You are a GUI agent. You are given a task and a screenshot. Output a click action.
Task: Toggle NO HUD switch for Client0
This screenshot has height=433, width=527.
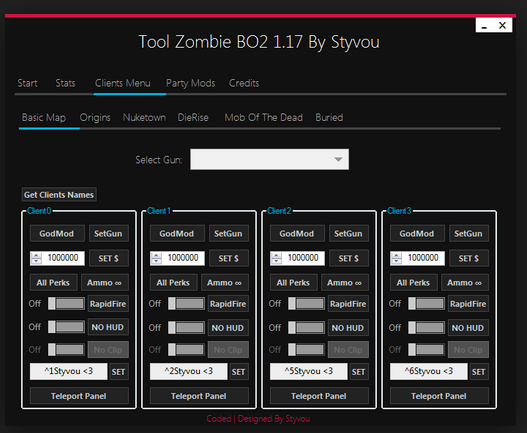[x=66, y=327]
